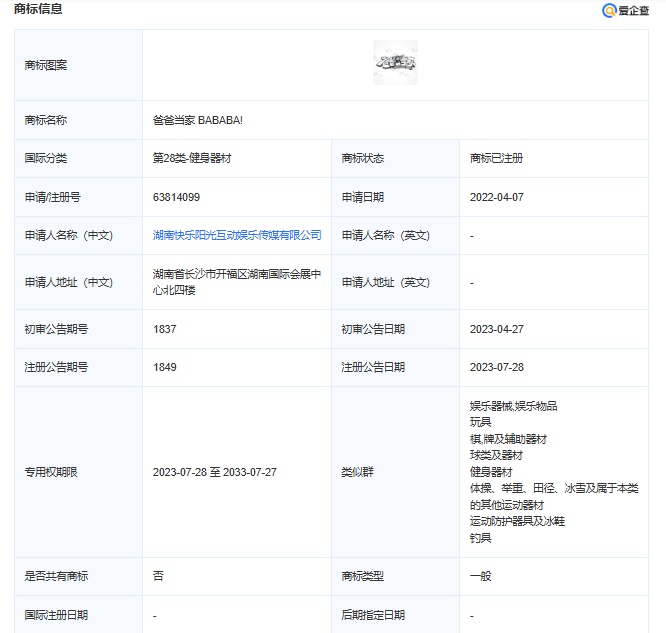Select 运动防护器具及冰鞋 in similar groups

[x=517, y=521]
